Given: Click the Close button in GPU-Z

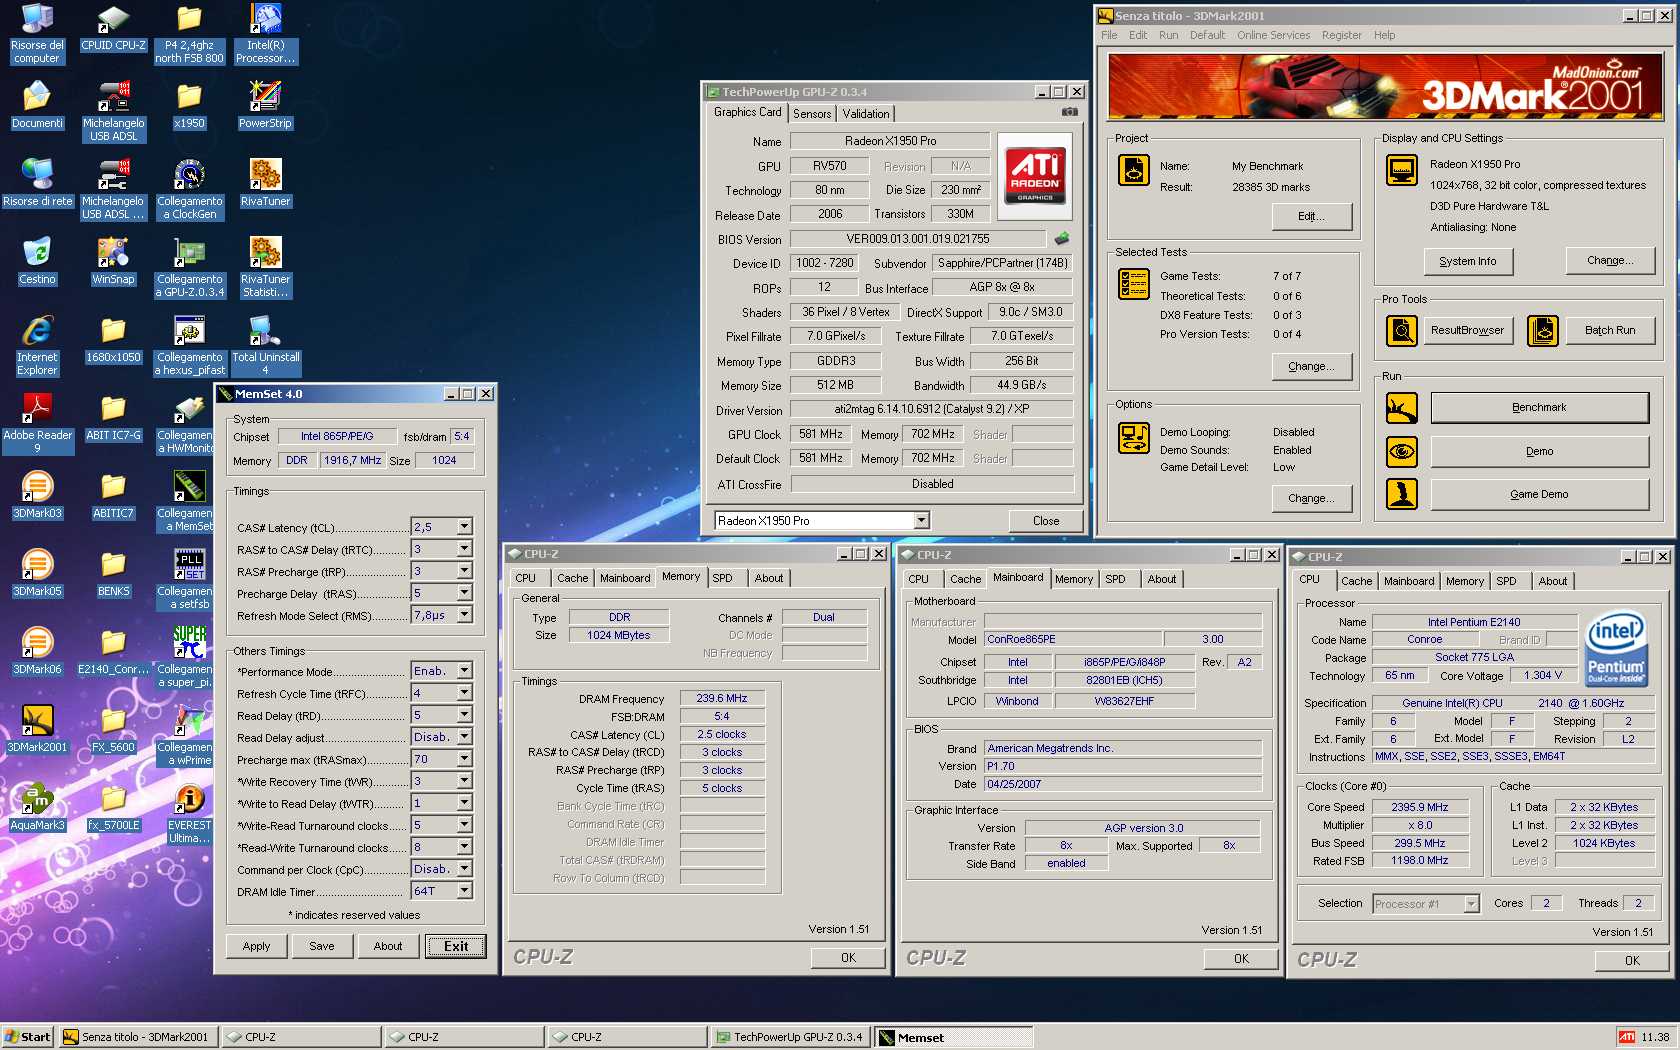Looking at the screenshot, I should (x=1046, y=521).
